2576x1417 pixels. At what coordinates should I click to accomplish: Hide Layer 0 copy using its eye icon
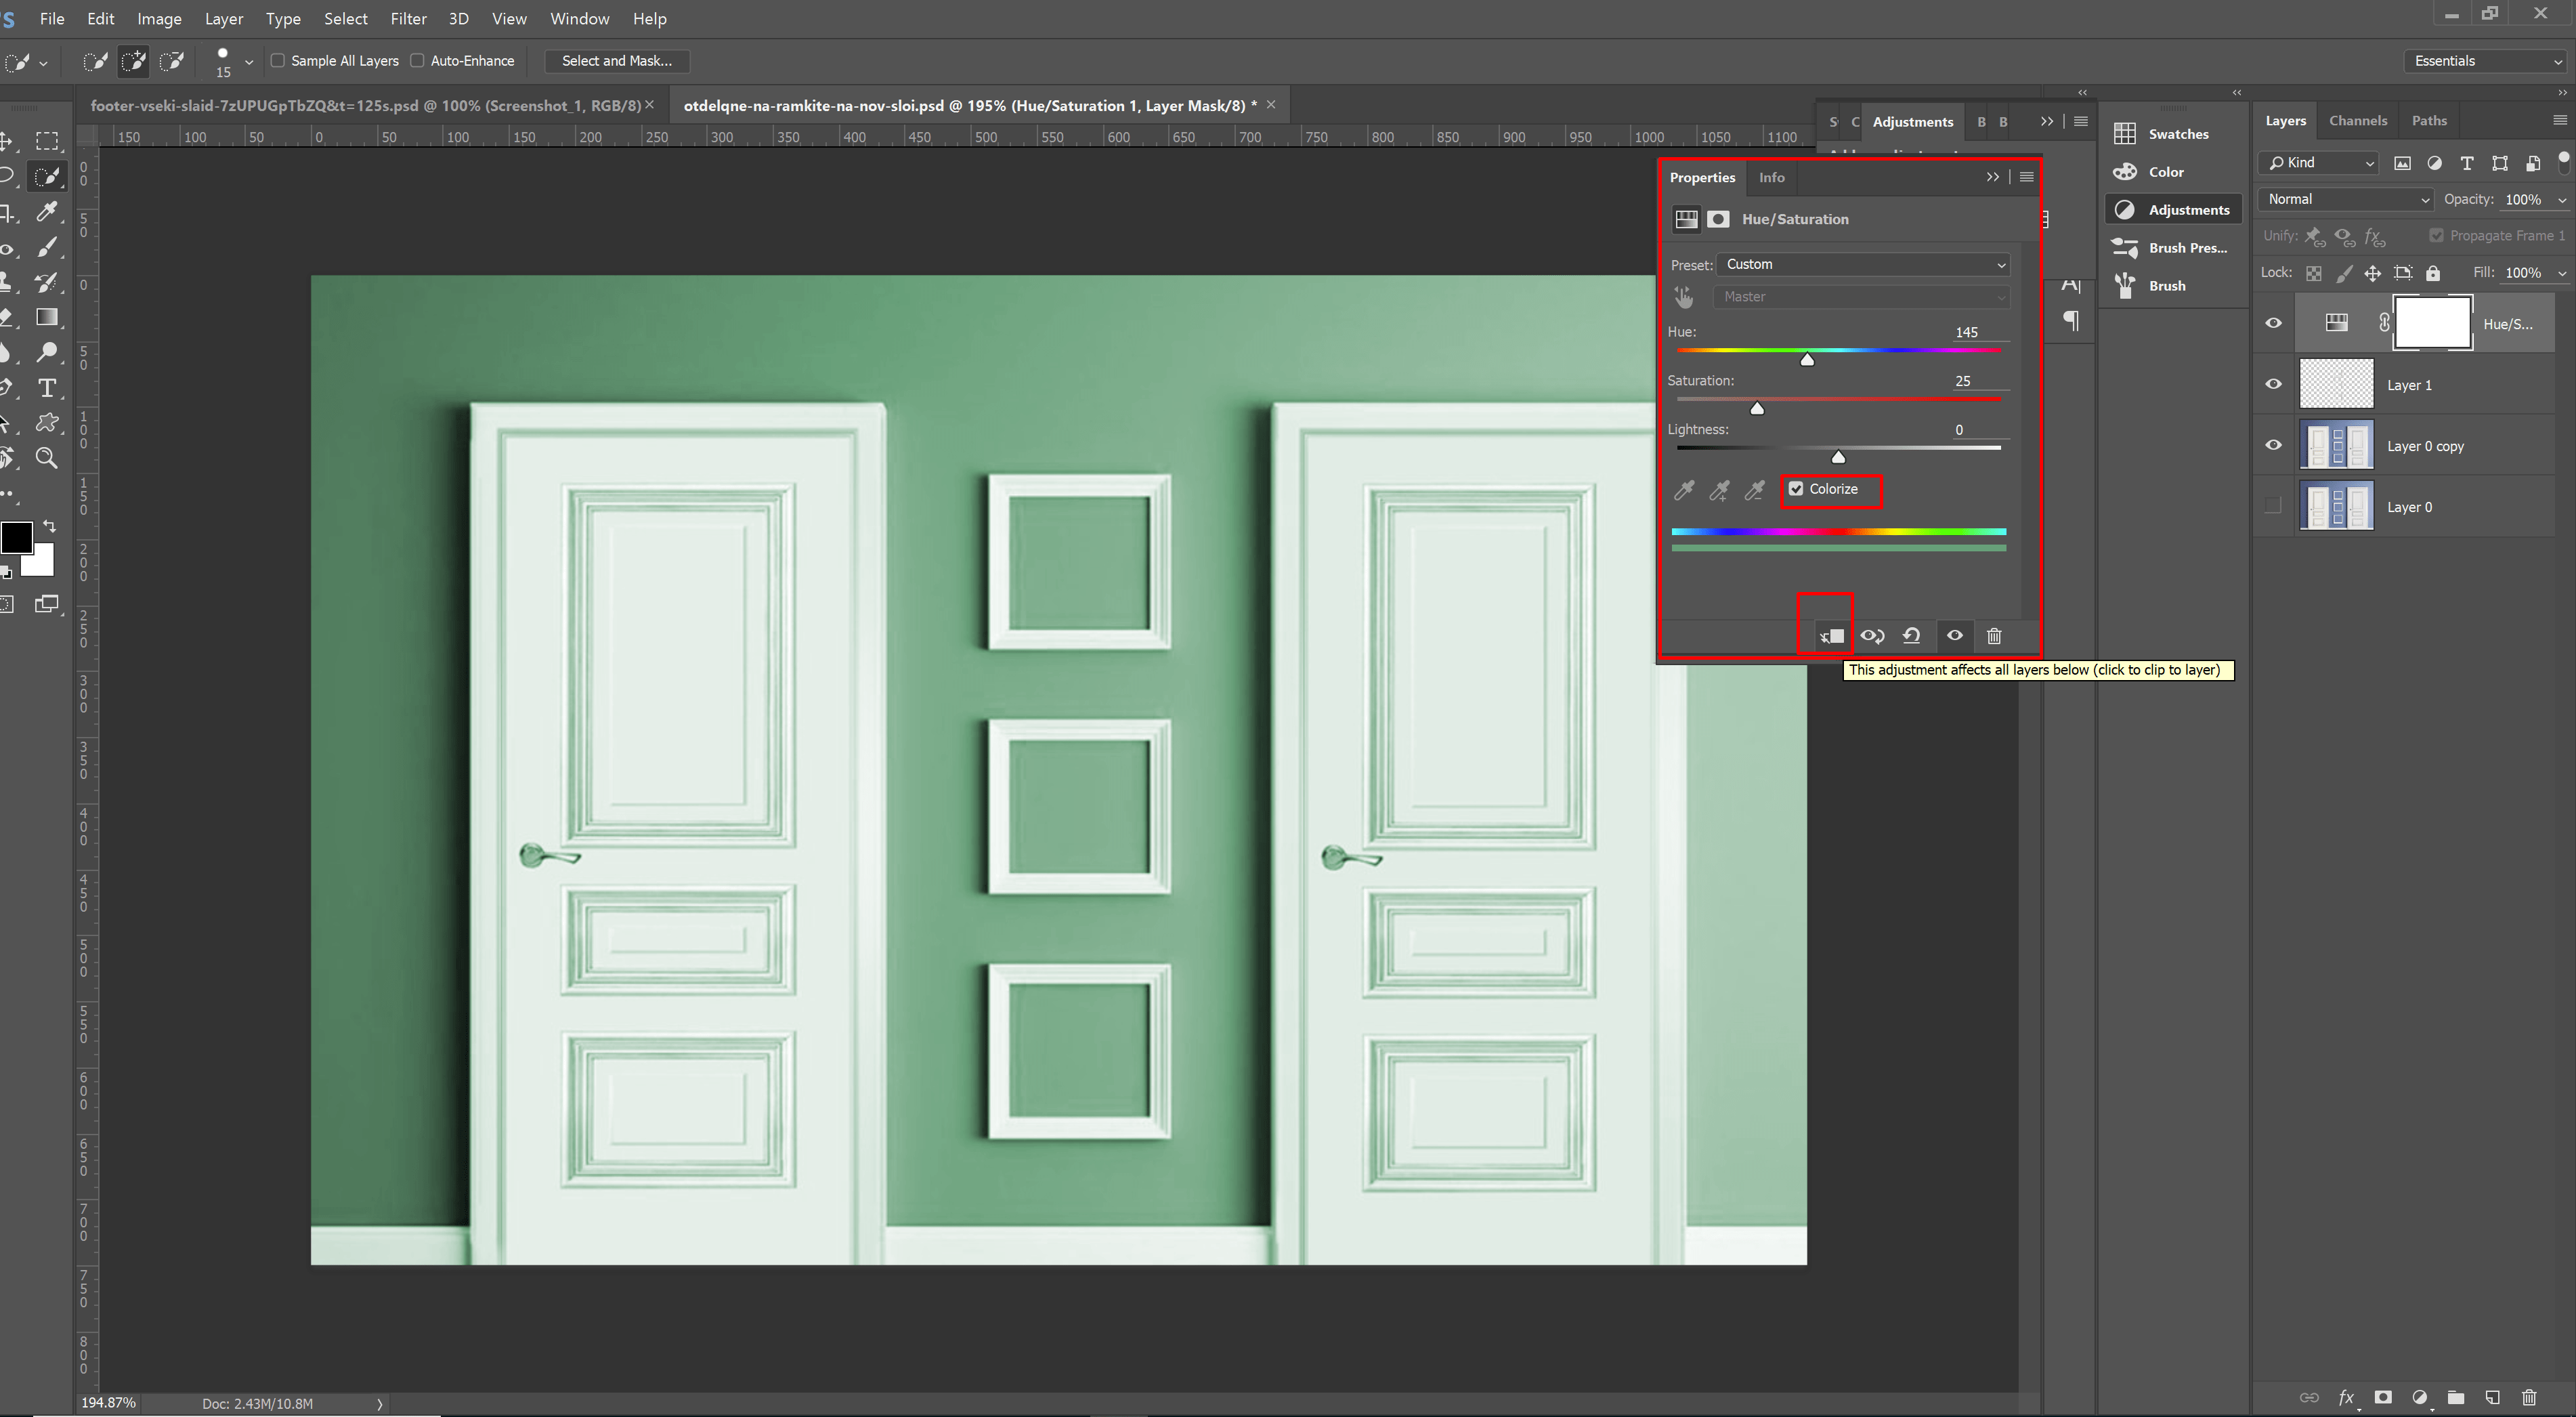coord(2273,445)
